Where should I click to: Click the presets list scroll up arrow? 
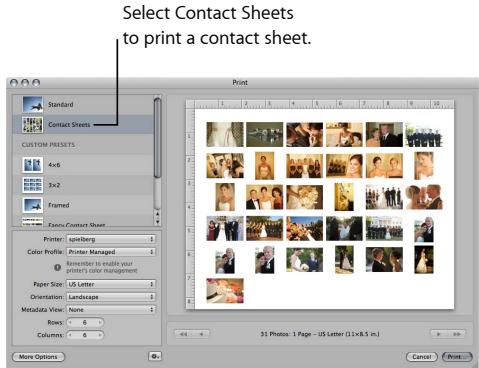157,214
